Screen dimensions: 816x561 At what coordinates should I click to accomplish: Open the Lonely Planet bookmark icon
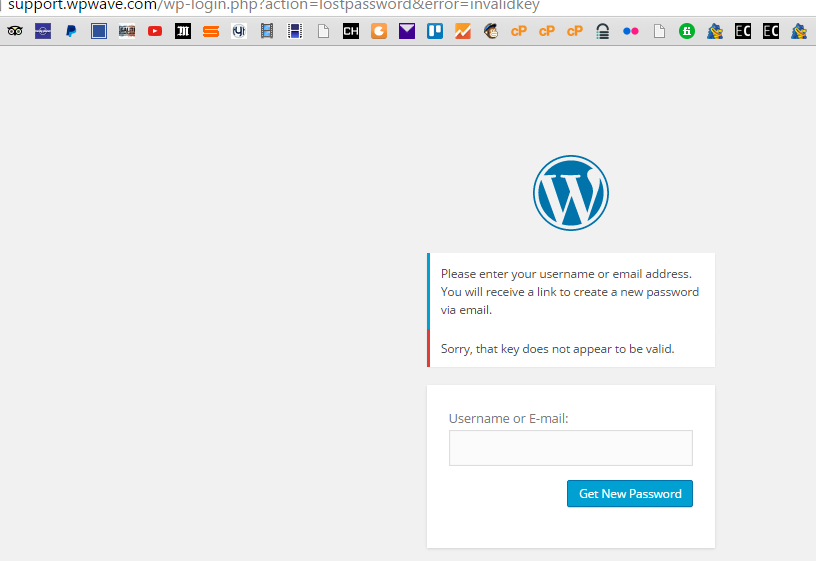point(43,31)
